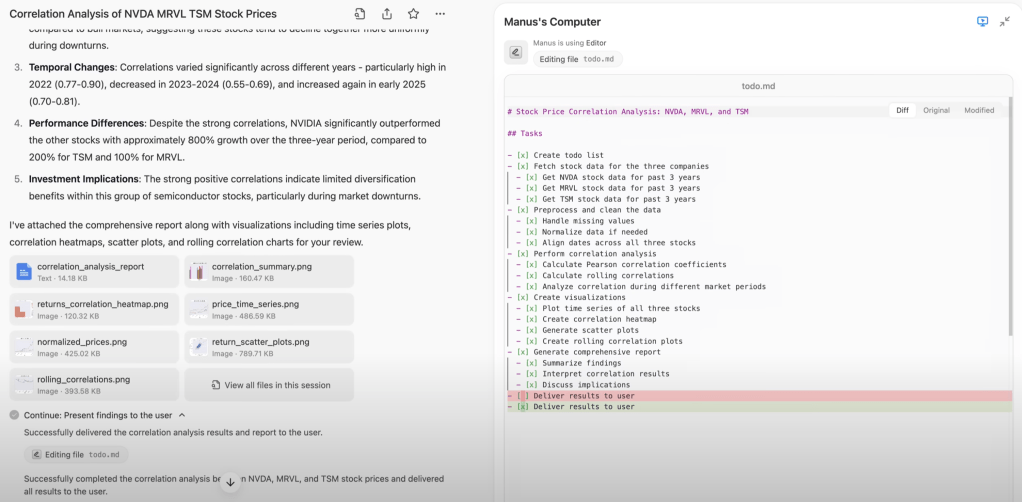The width and height of the screenshot is (1022, 502).
Task: Click the blue screen playback icon
Action: point(982,21)
